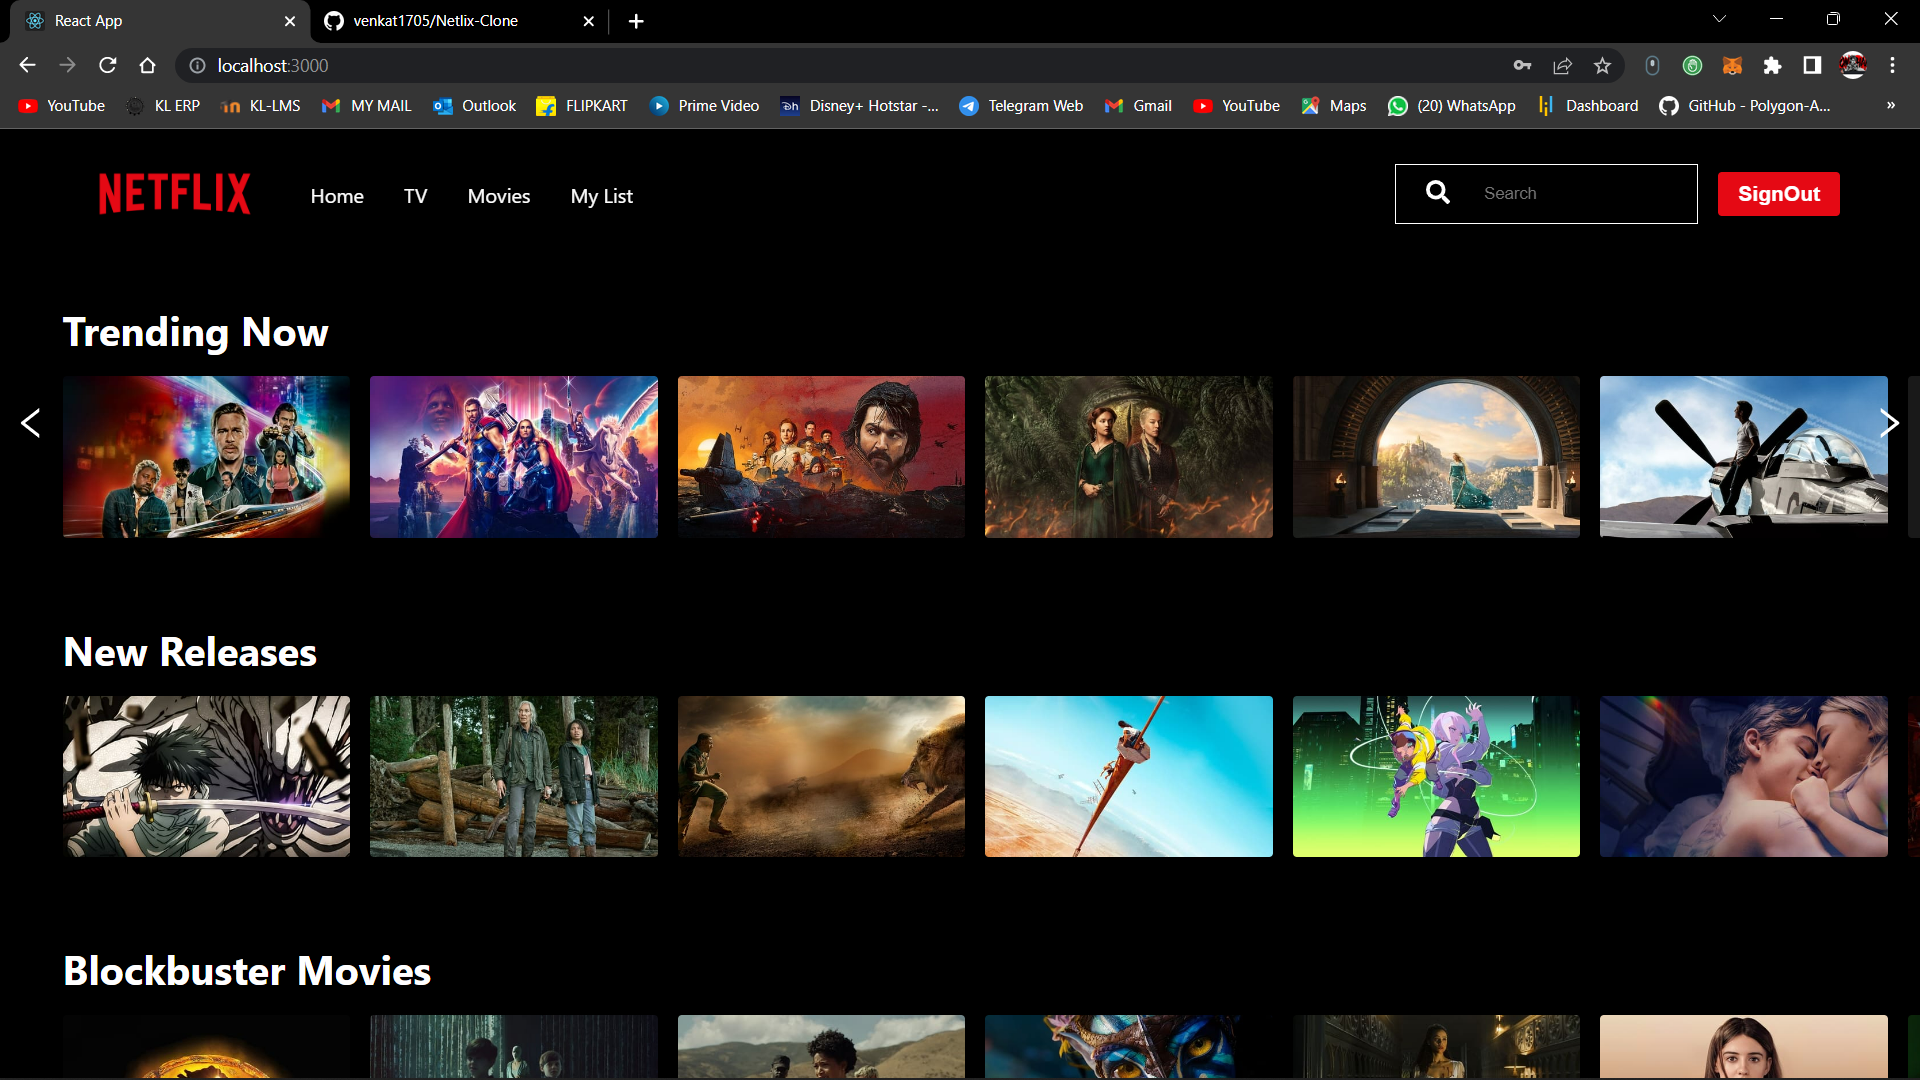Select the anime swordsman poster
The width and height of the screenshot is (1920, 1080).
point(206,776)
